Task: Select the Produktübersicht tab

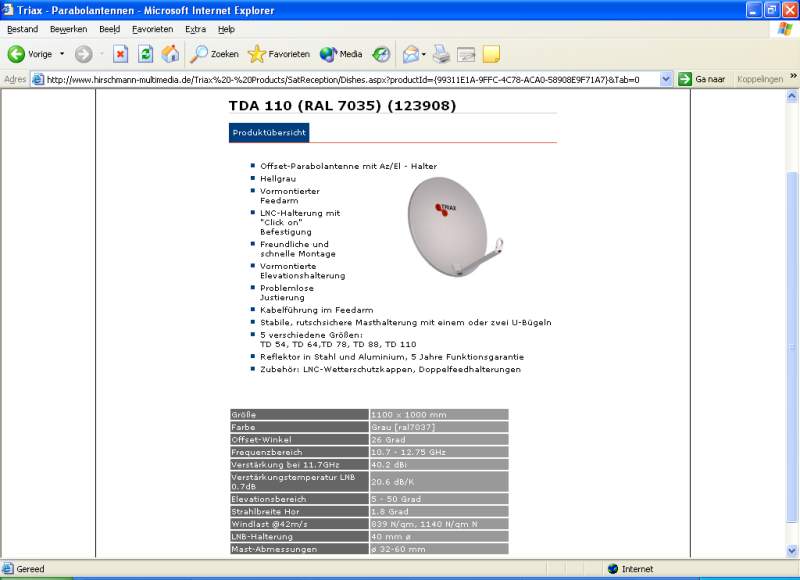Action: tap(269, 133)
